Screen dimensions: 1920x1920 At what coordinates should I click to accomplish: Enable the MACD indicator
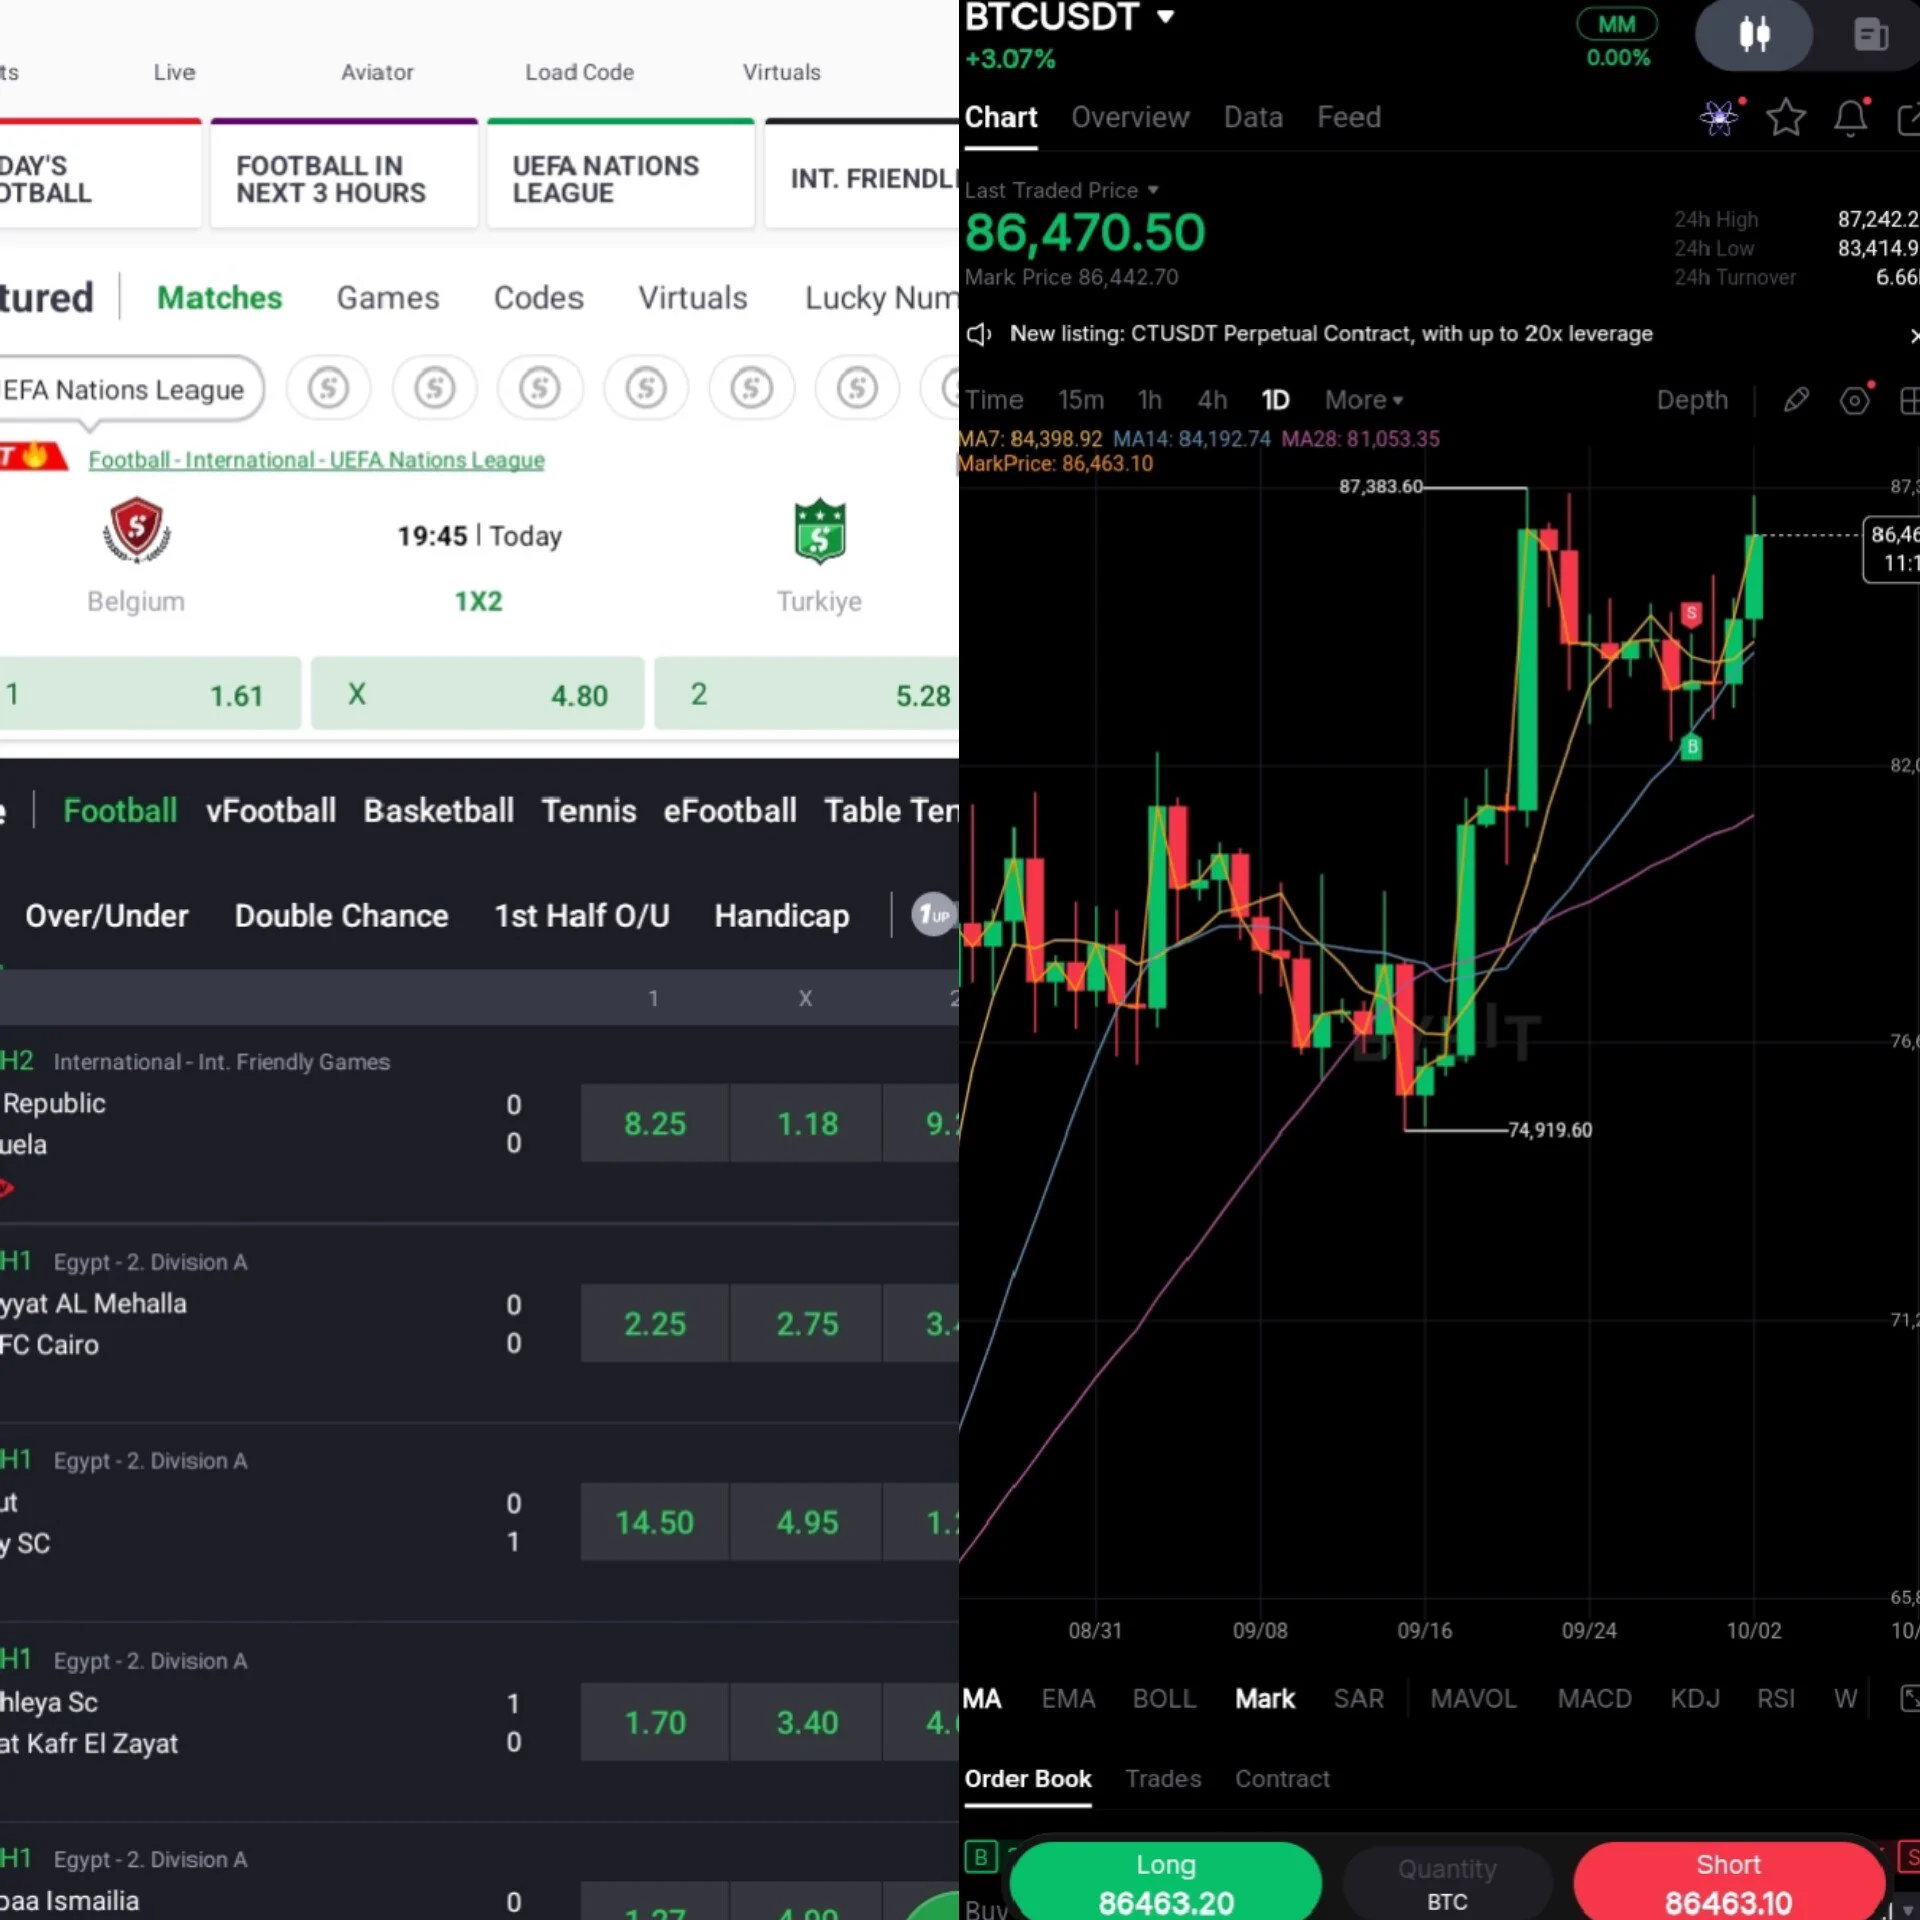[1594, 1698]
